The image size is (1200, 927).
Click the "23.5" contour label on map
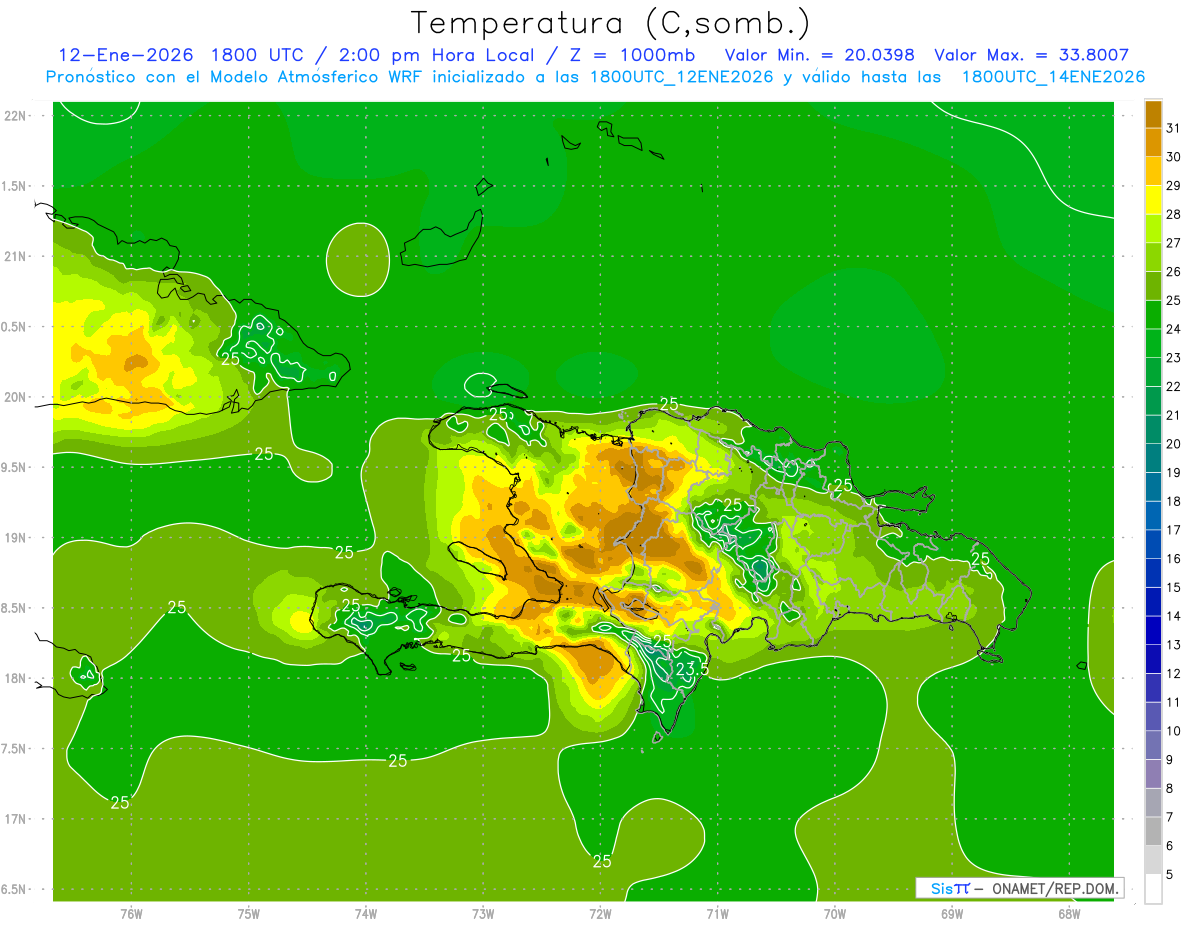(692, 668)
